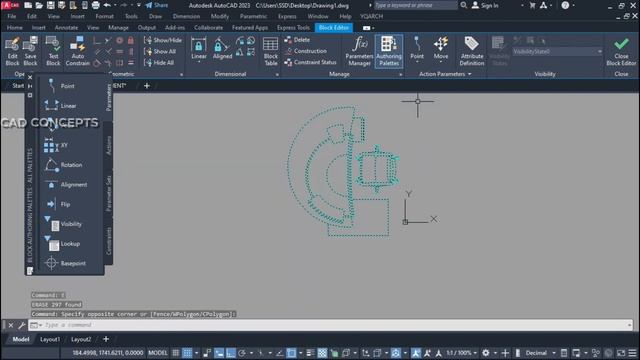
Task: Open the workspace settings gear dropdown
Action: pos(489,353)
